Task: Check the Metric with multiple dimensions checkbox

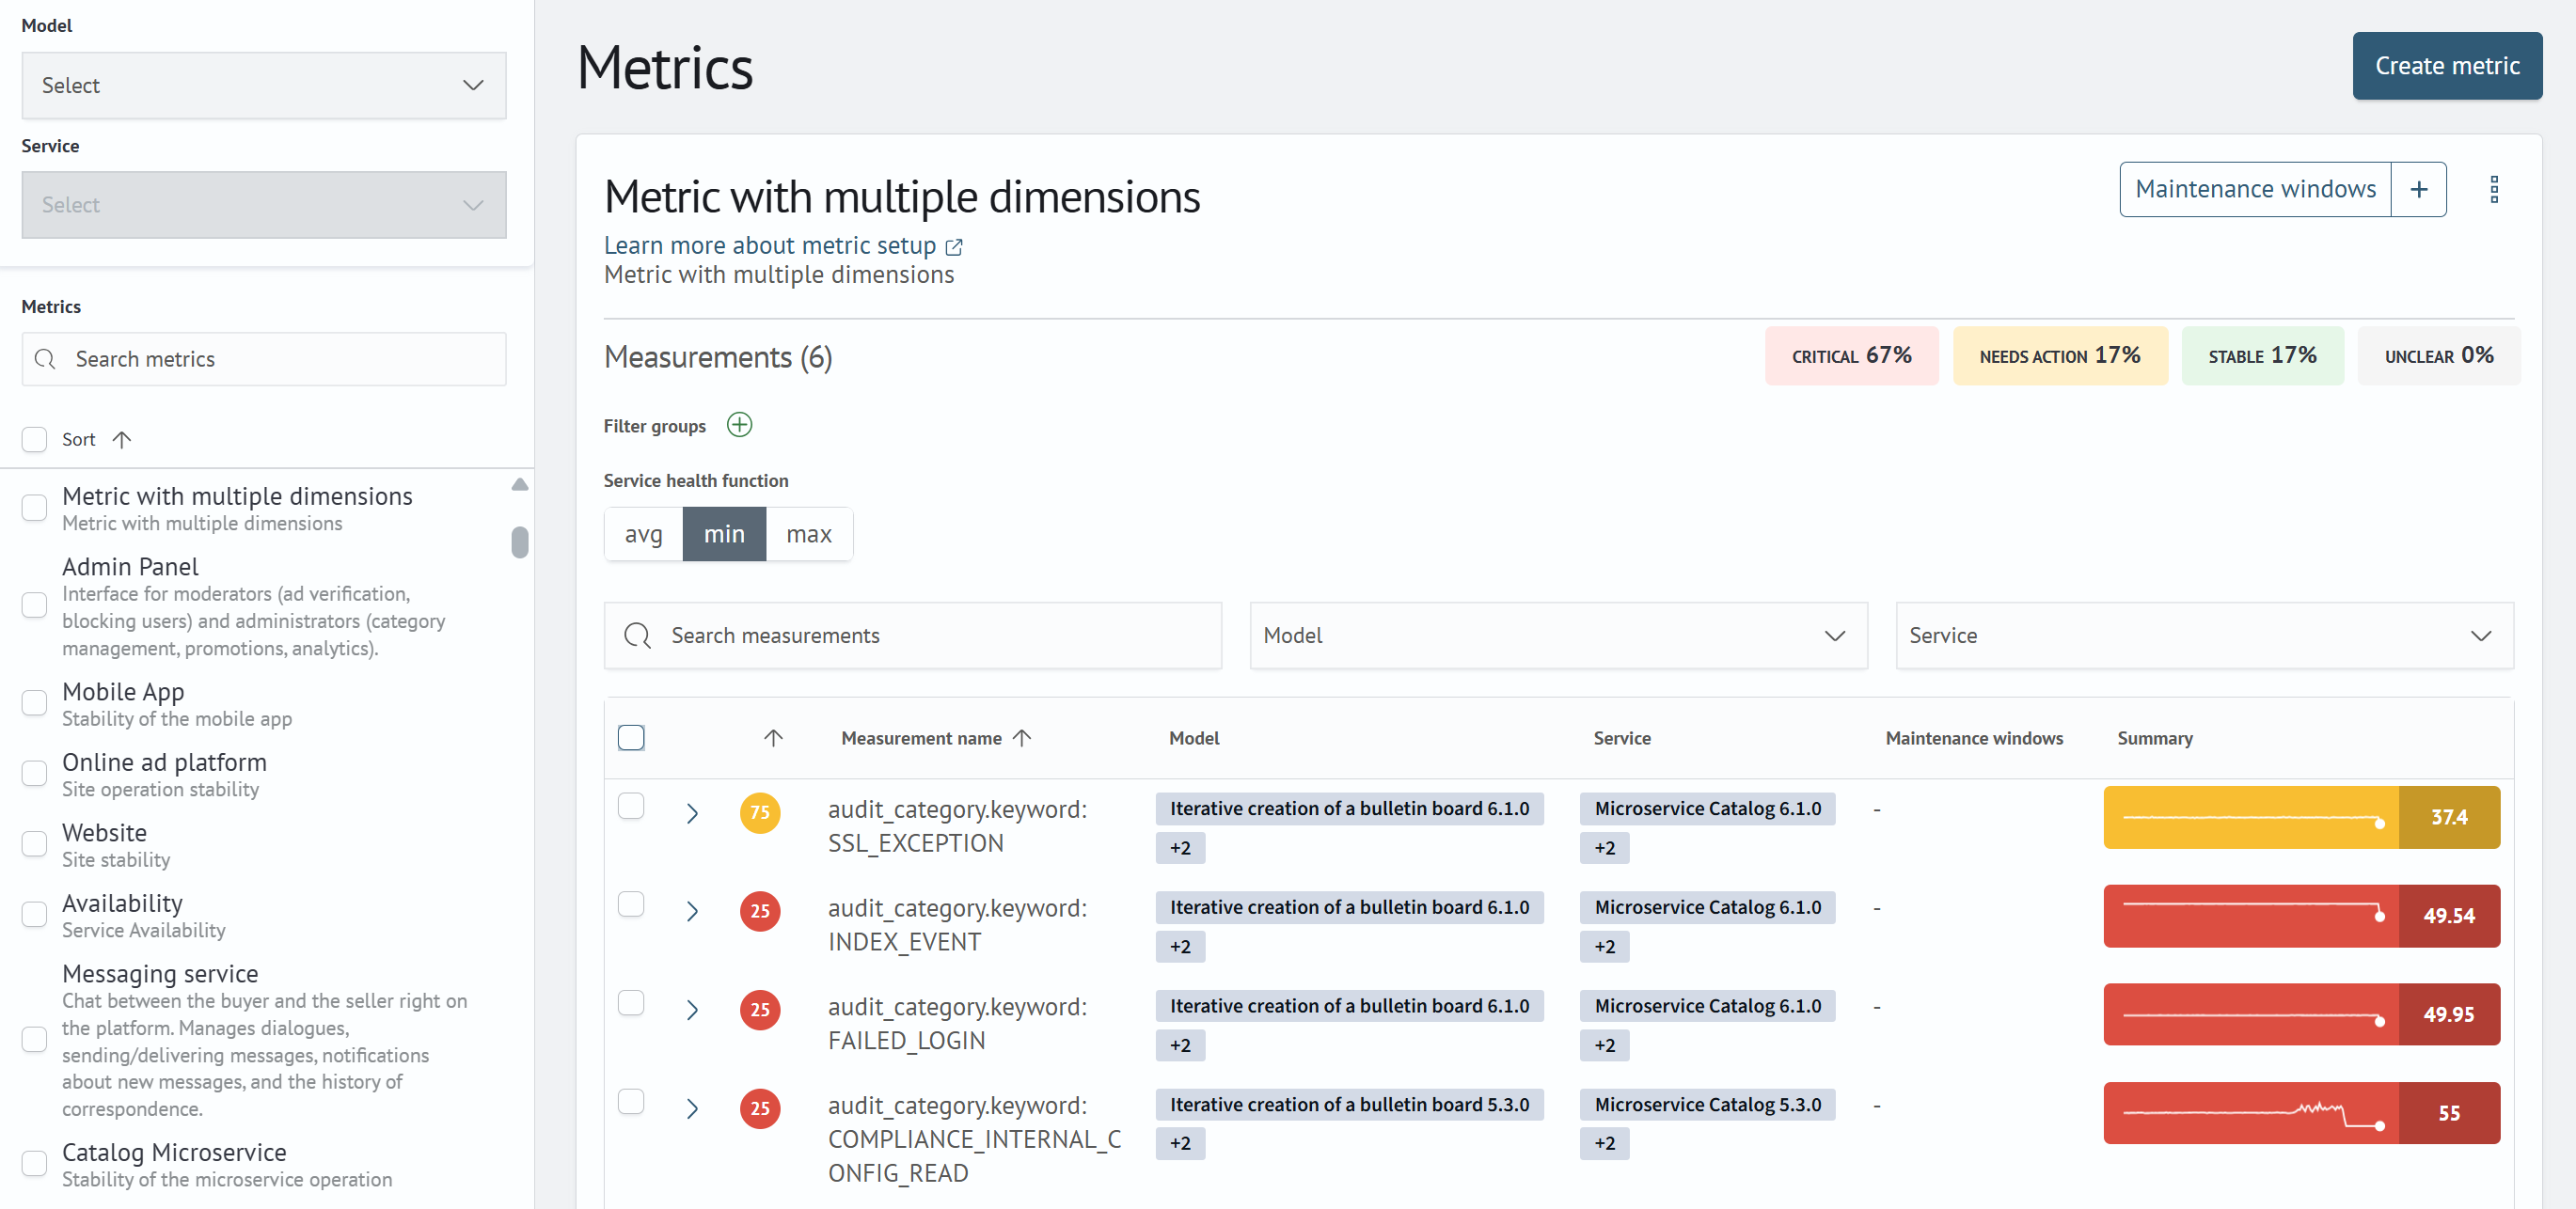Action: click(35, 508)
